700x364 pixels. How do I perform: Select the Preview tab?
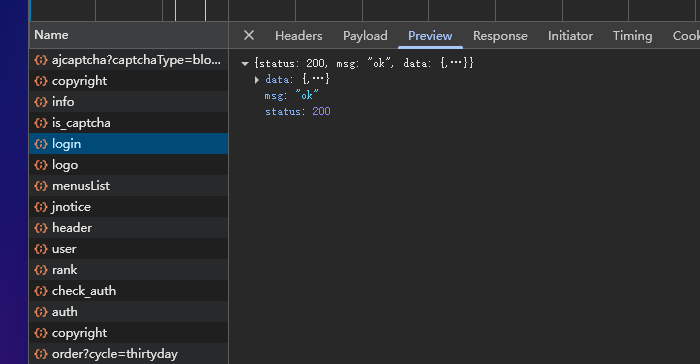tap(430, 36)
